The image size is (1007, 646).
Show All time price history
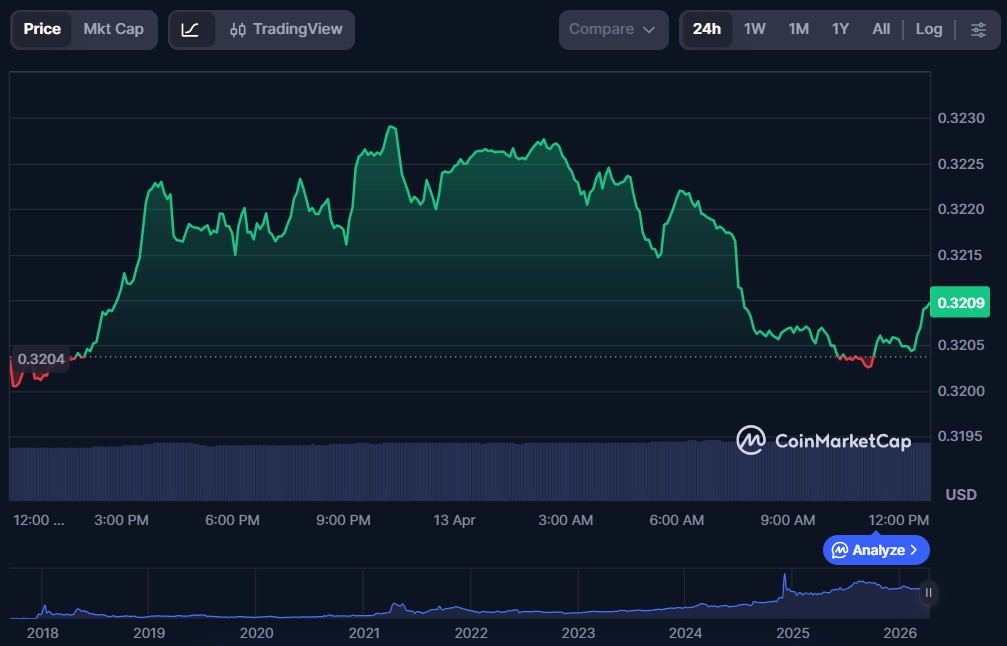(x=881, y=30)
